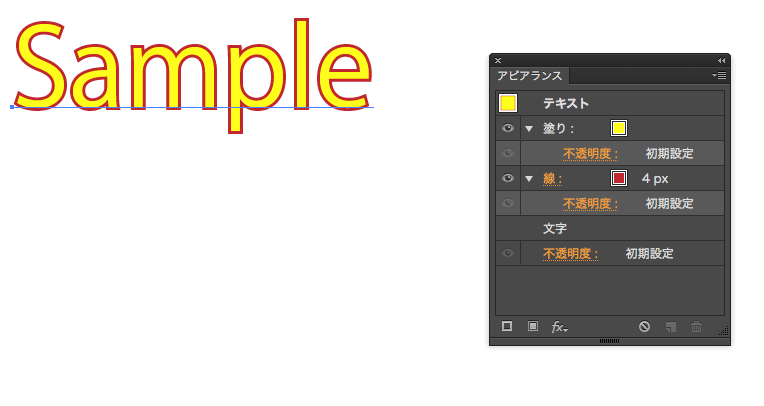
Task: Toggle eye for bottom 不透明度 row
Action: tap(508, 253)
